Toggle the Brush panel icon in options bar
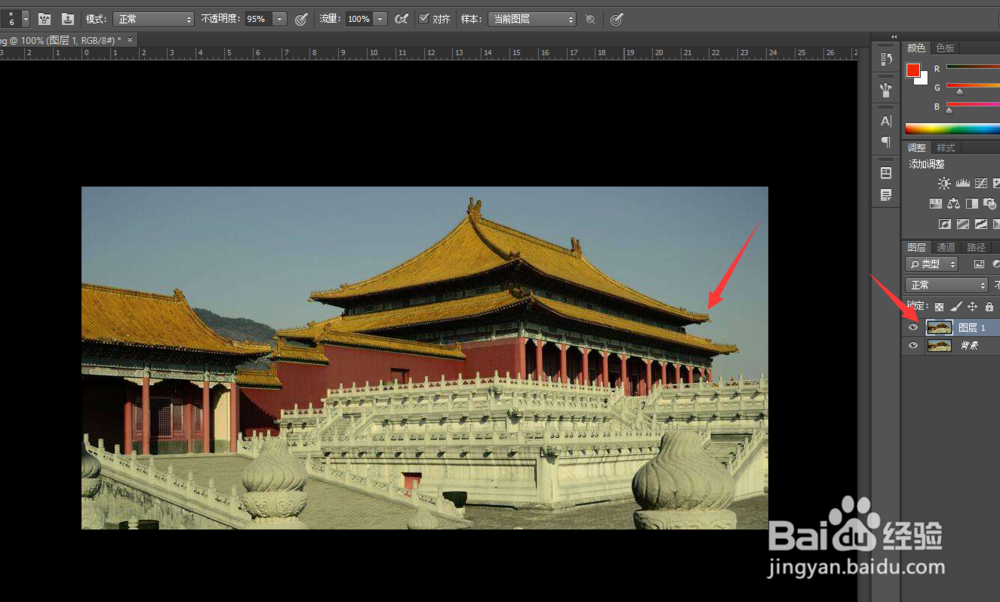 coord(44,19)
